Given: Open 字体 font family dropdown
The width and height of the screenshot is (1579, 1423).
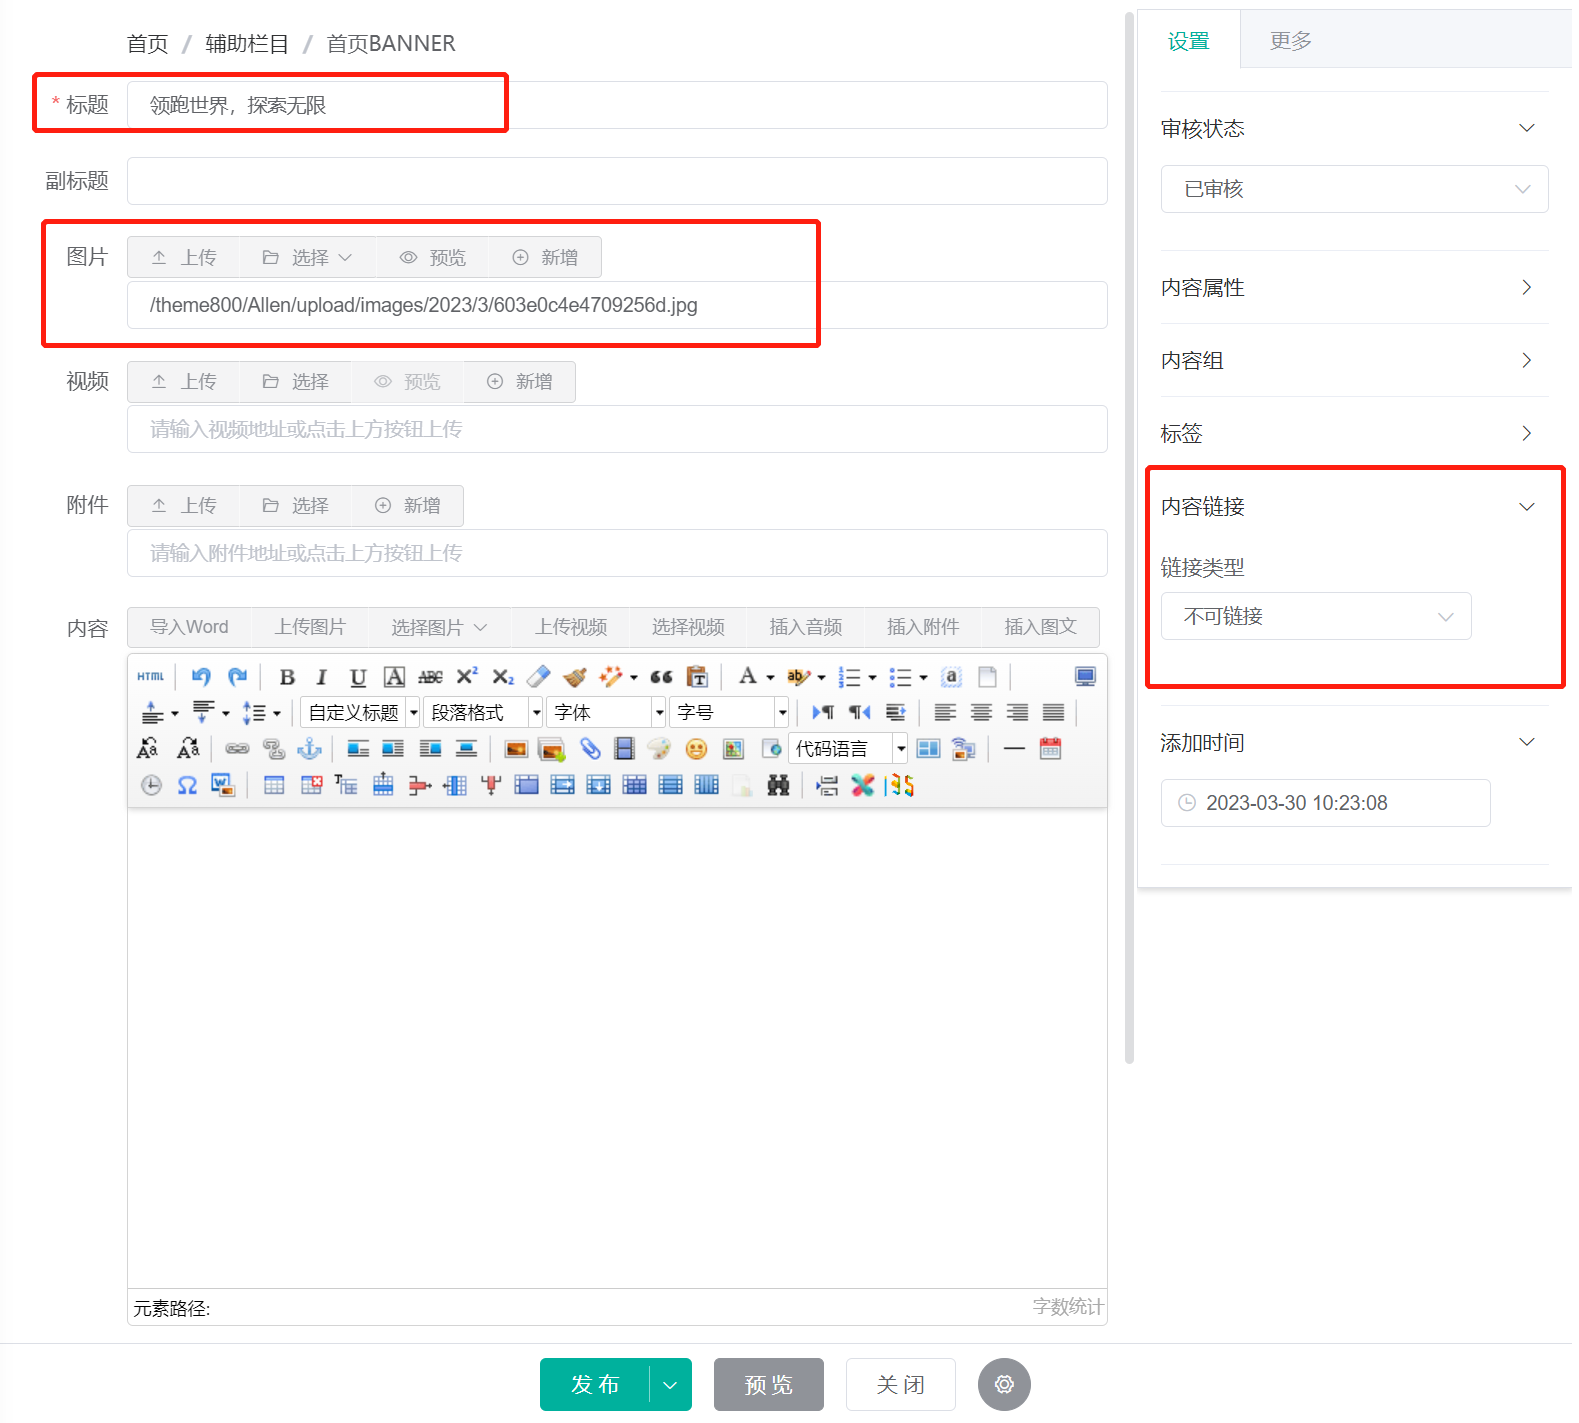Looking at the screenshot, I should (x=606, y=713).
